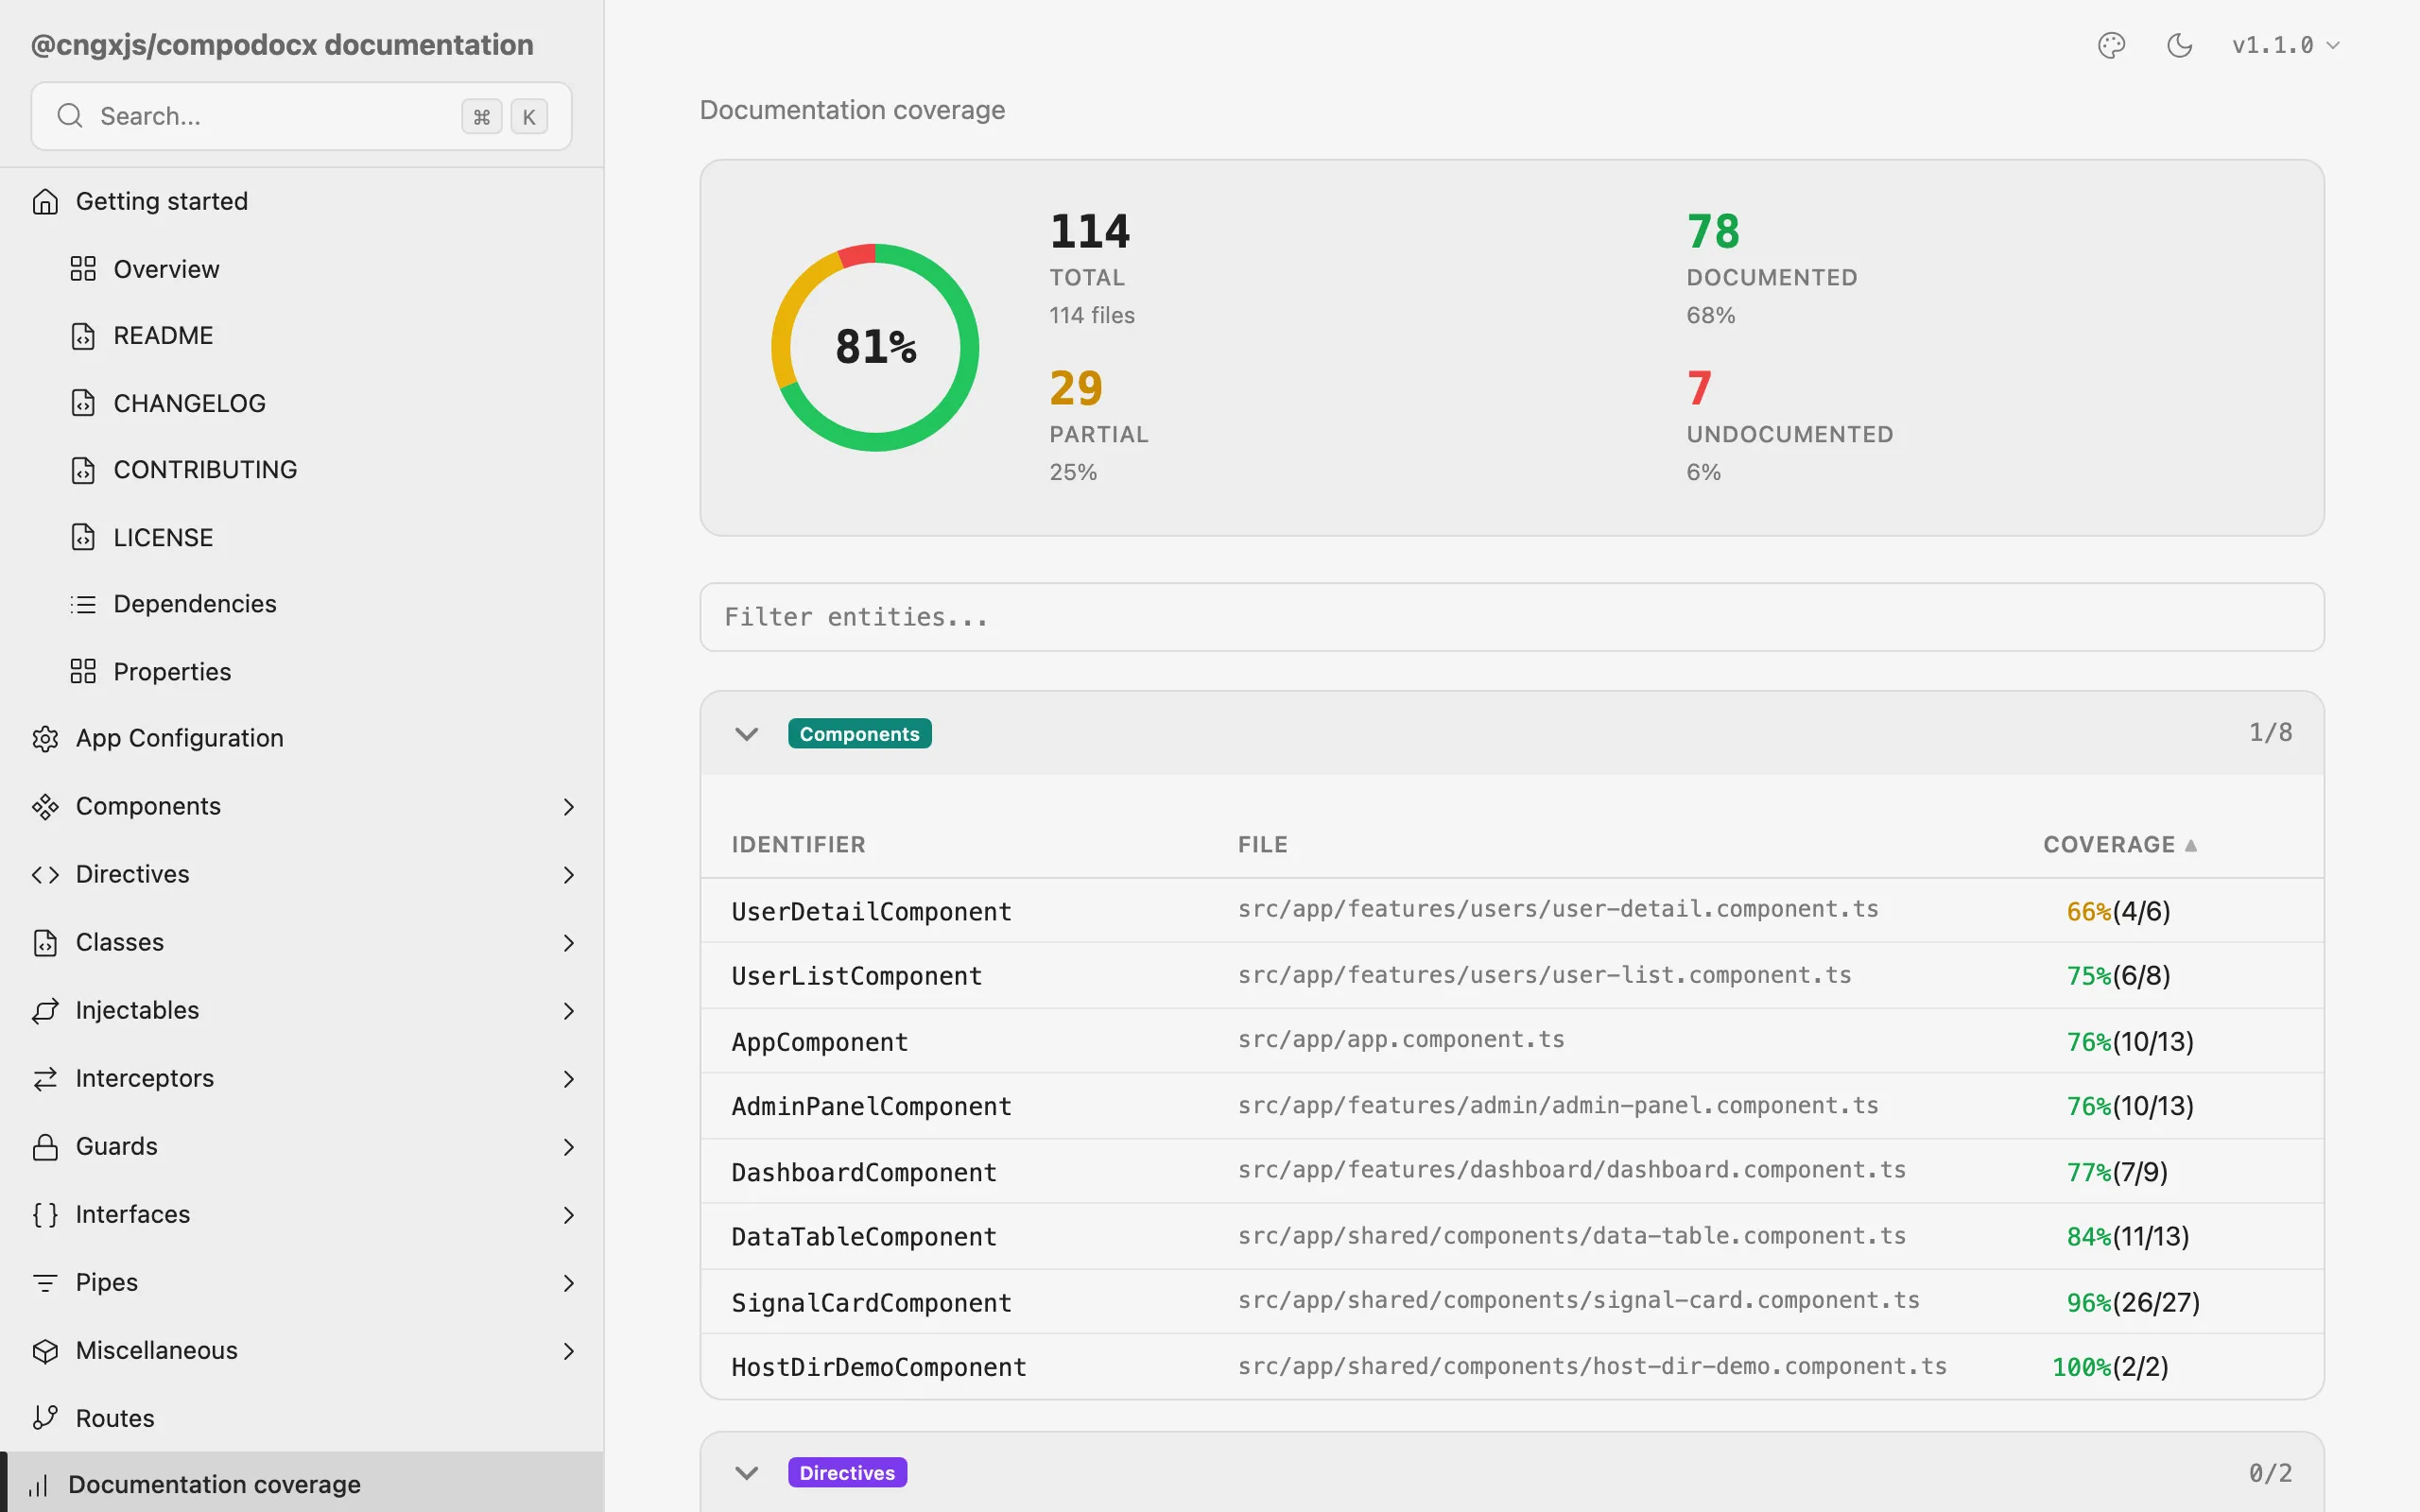Click the Injectables icon
Image resolution: width=2420 pixels, height=1512 pixels.
coord(45,1011)
